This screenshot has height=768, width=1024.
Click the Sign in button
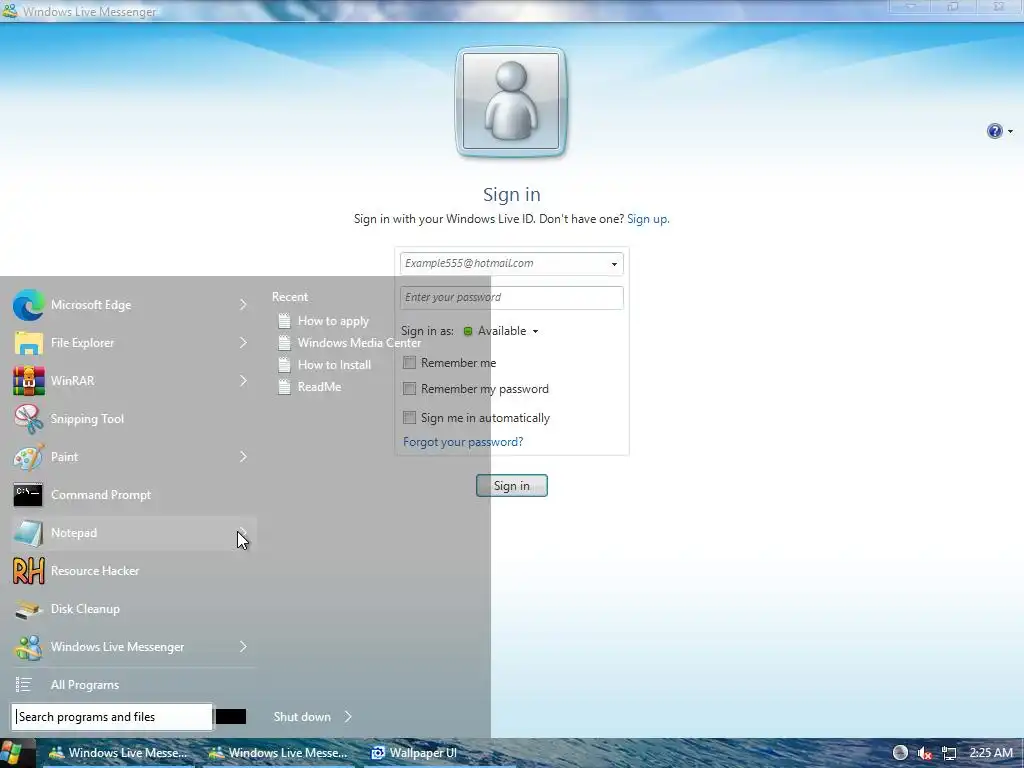coord(512,485)
